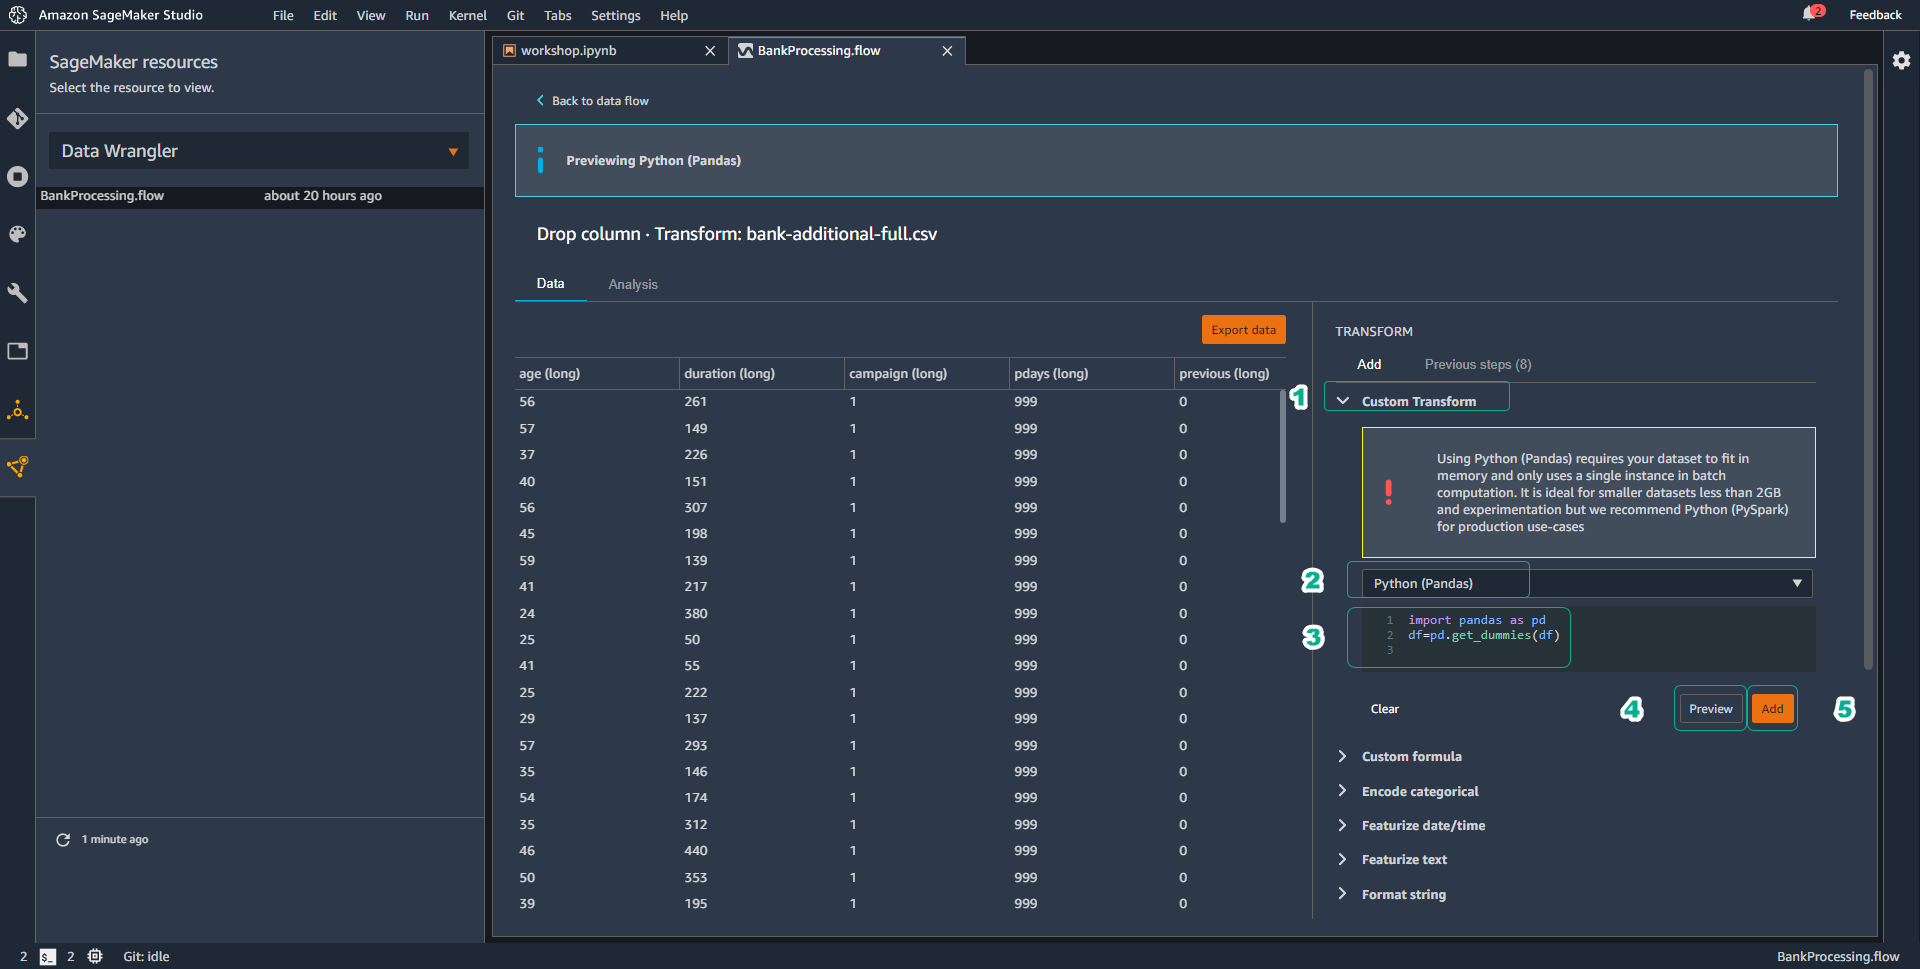Expand the Featurize text section
The width and height of the screenshot is (1920, 969).
[1343, 859]
